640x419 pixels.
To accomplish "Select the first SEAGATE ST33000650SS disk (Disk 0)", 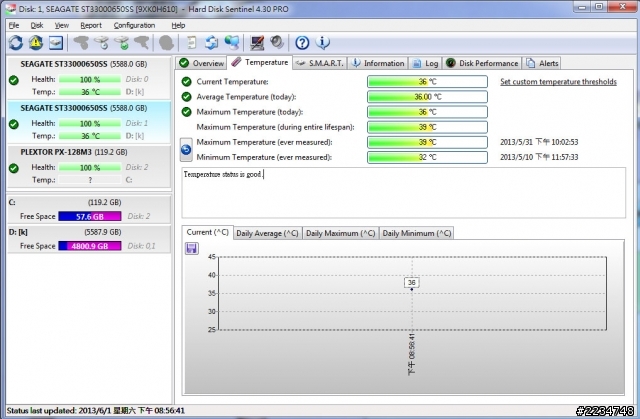I will click(x=89, y=78).
